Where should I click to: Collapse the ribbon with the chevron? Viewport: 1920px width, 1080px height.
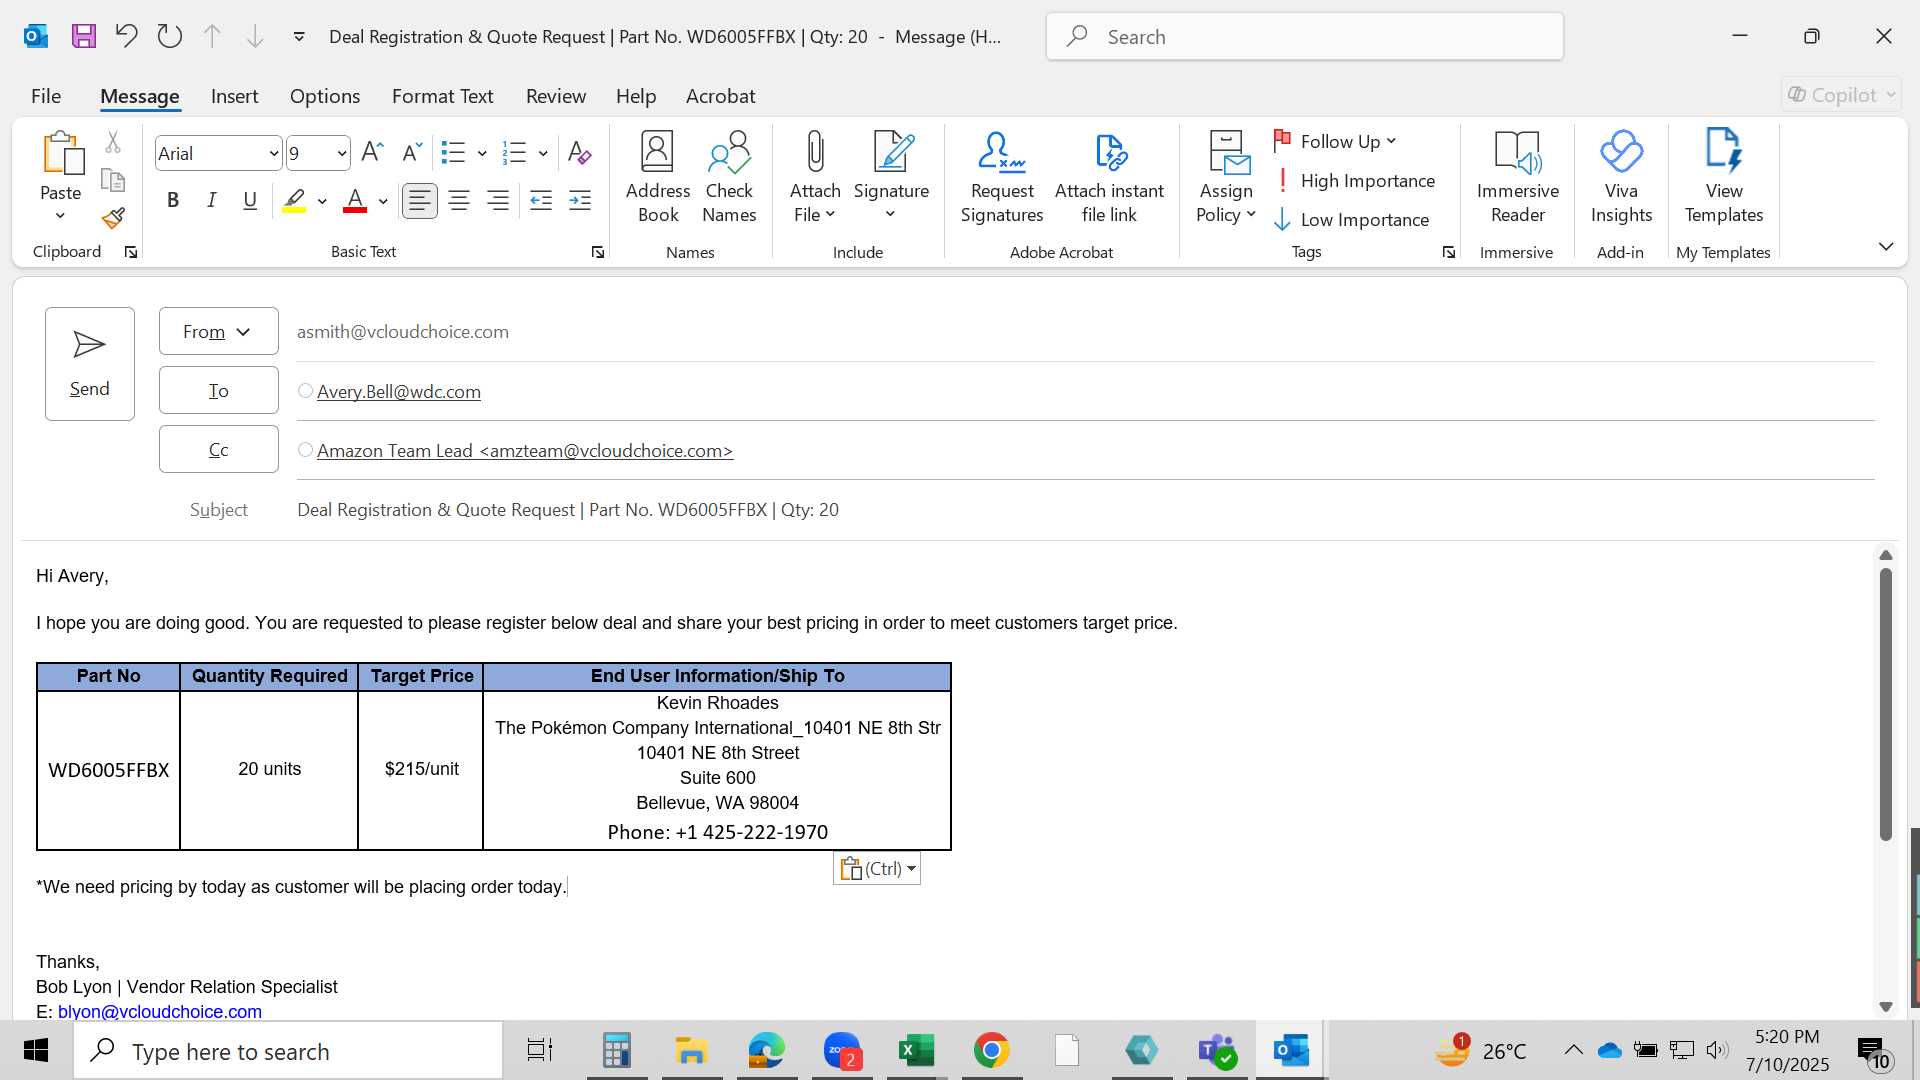pos(1886,246)
